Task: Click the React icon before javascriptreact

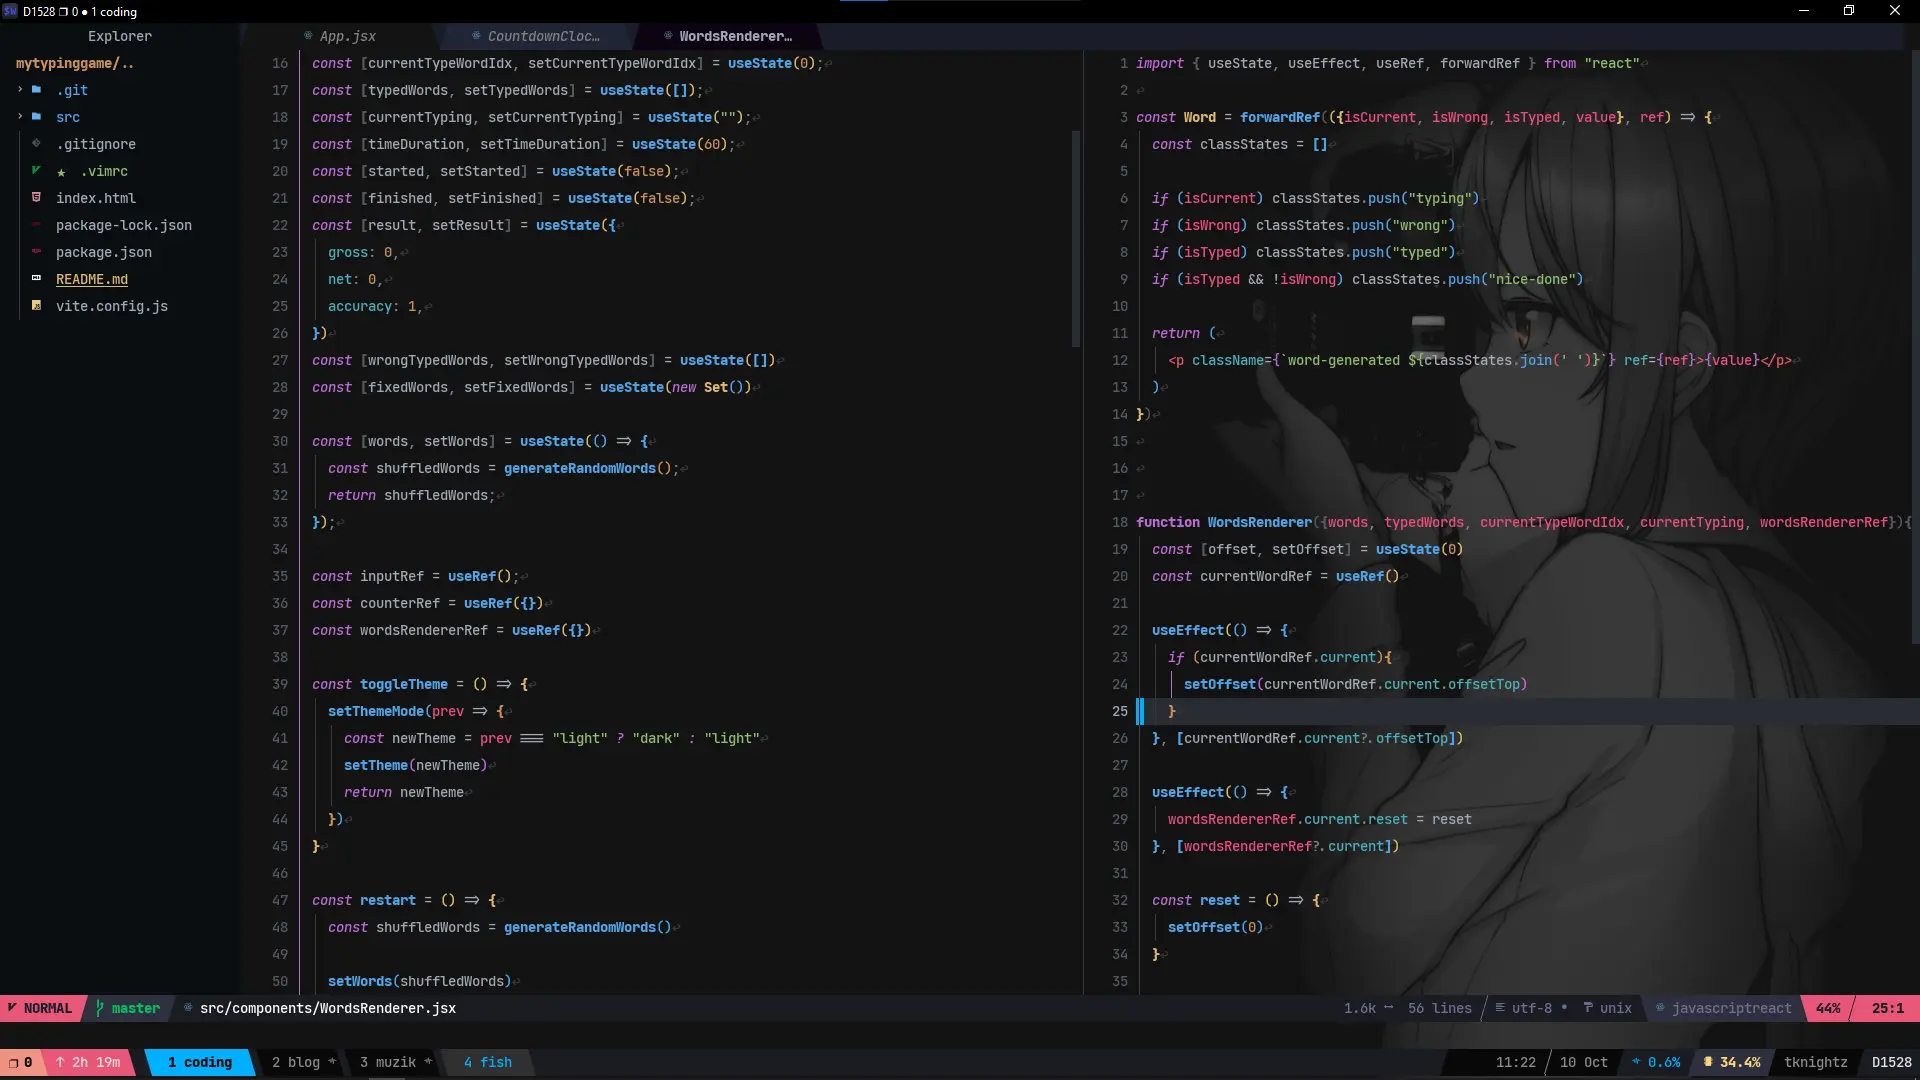Action: click(x=1660, y=1008)
